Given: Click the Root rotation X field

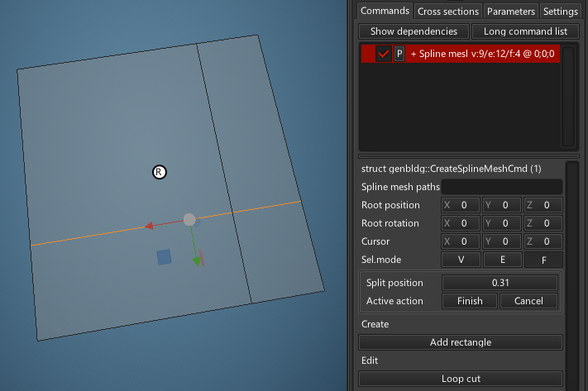Looking at the screenshot, I should click(461, 223).
